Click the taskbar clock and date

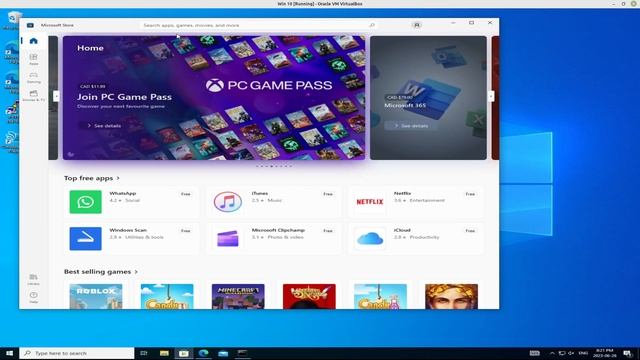point(604,353)
